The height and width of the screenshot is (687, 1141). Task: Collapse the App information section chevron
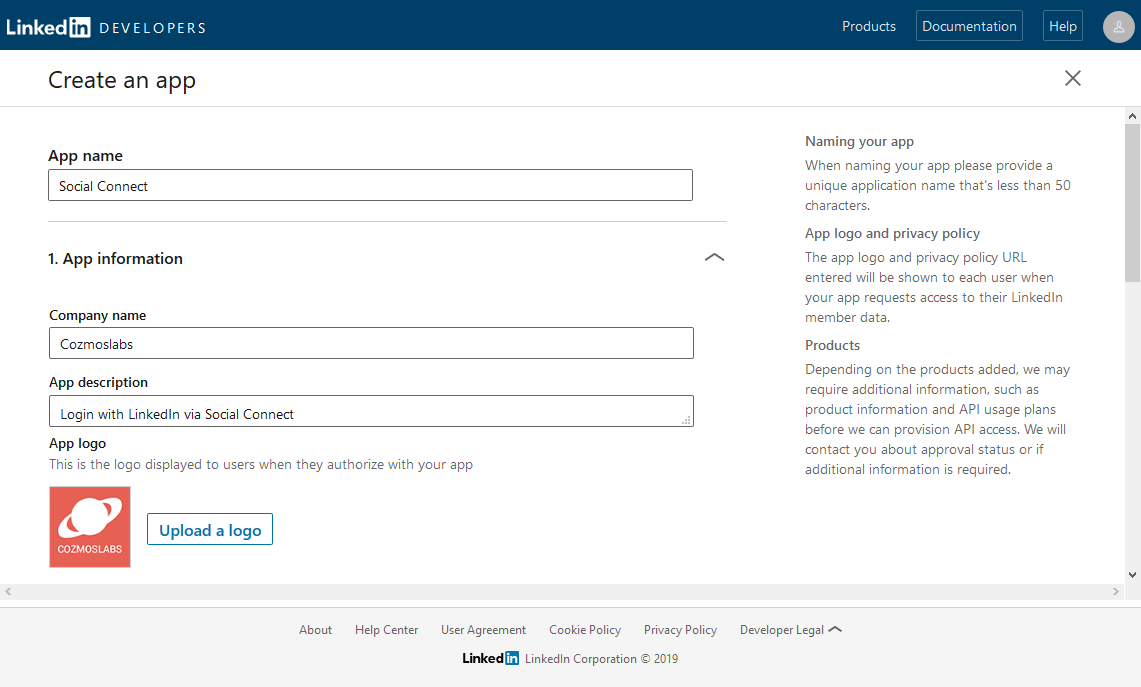(715, 258)
